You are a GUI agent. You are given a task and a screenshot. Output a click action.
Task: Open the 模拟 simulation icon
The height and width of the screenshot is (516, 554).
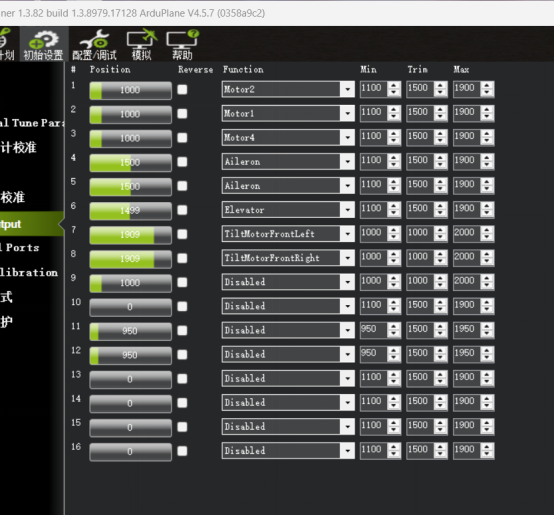(x=141, y=45)
